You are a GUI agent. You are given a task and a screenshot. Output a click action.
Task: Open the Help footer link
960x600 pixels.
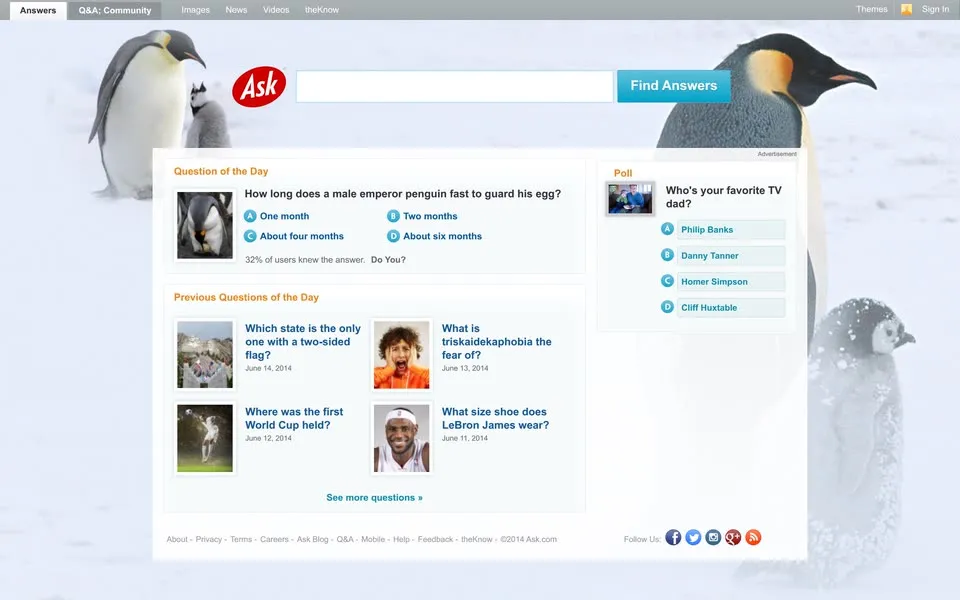[401, 539]
